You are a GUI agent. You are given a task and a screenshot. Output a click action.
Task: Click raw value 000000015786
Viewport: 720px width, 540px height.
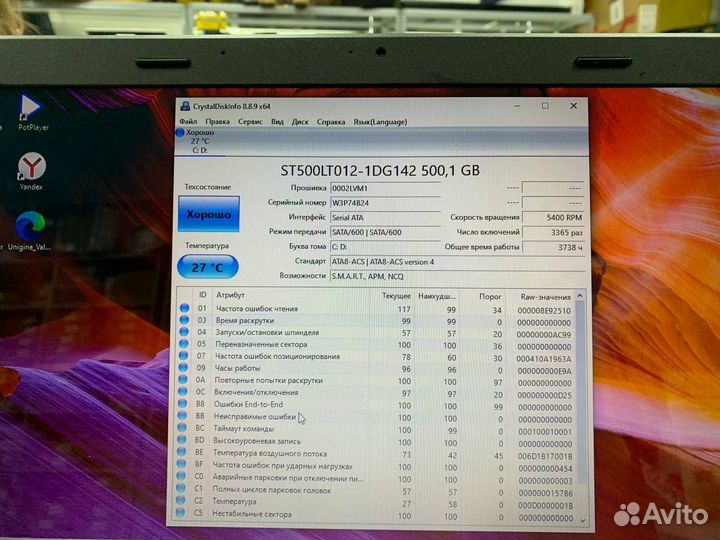click(546, 493)
